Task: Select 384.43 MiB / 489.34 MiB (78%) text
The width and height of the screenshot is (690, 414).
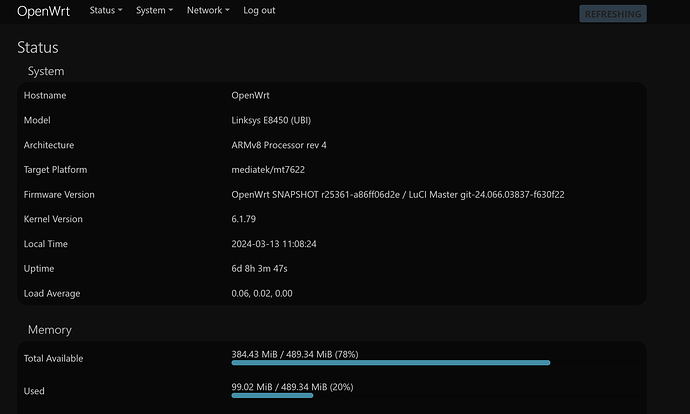Action: pos(295,354)
